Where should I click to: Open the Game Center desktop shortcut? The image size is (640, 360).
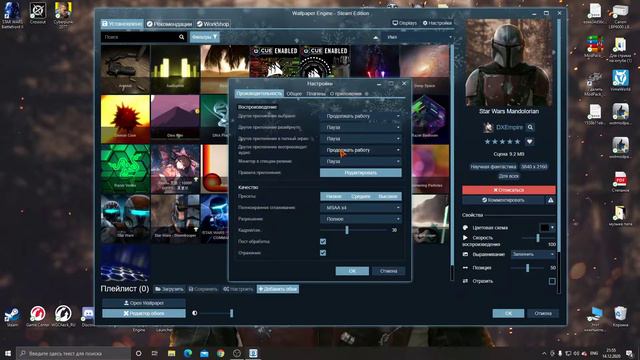38,316
